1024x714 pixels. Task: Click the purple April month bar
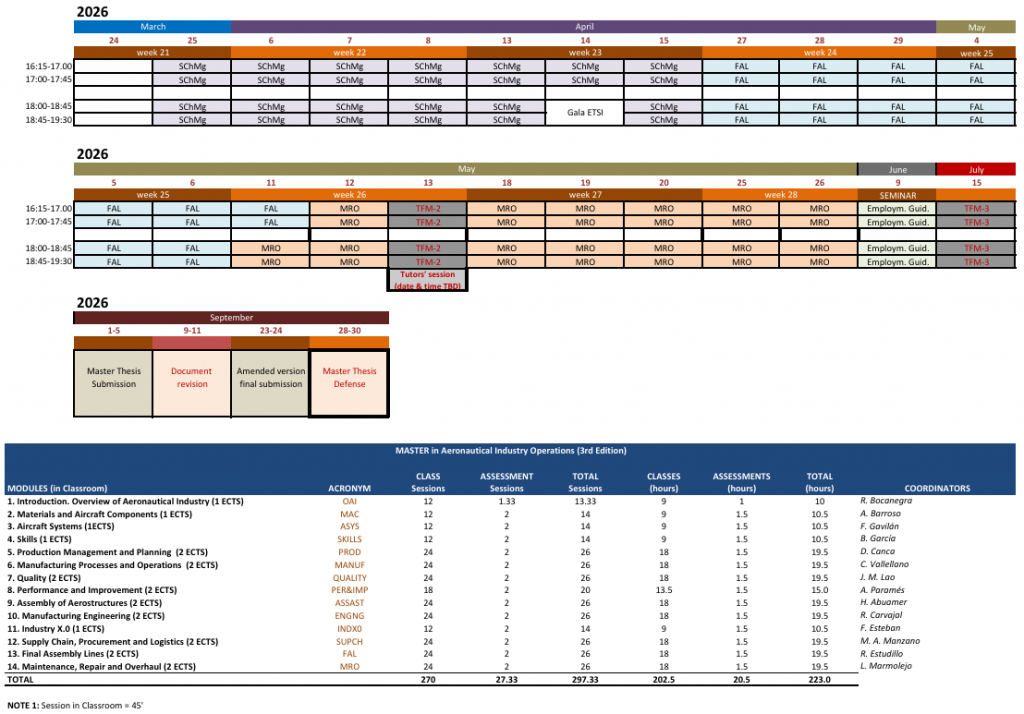(x=584, y=27)
